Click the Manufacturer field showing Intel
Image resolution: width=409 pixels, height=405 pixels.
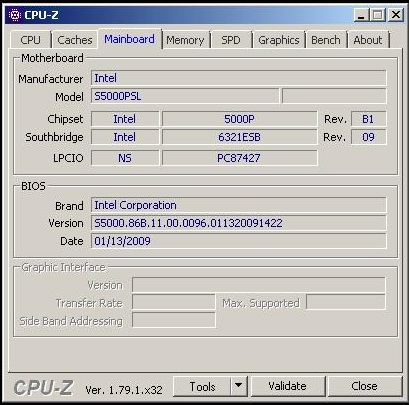click(238, 78)
